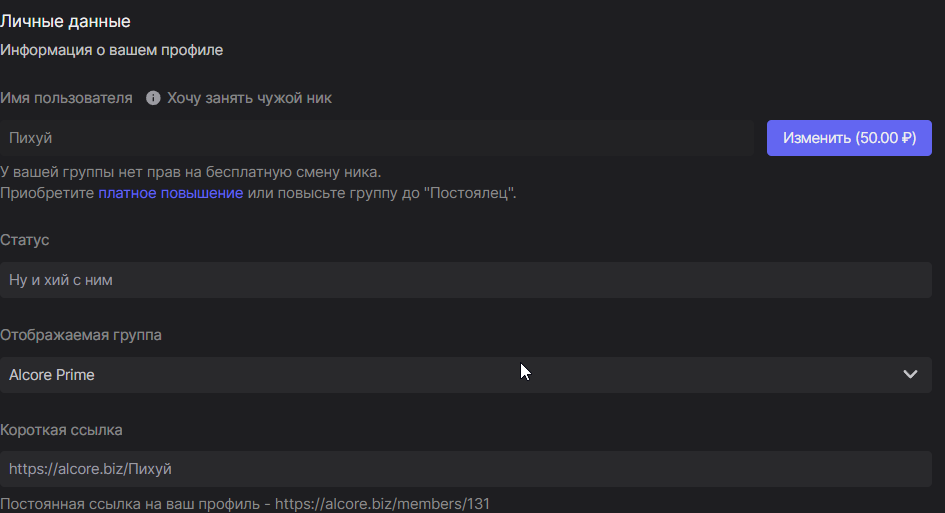Screen dimensions: 945x513
Task: Click the "Короткая ссылка" label
Action: [x=61, y=430]
